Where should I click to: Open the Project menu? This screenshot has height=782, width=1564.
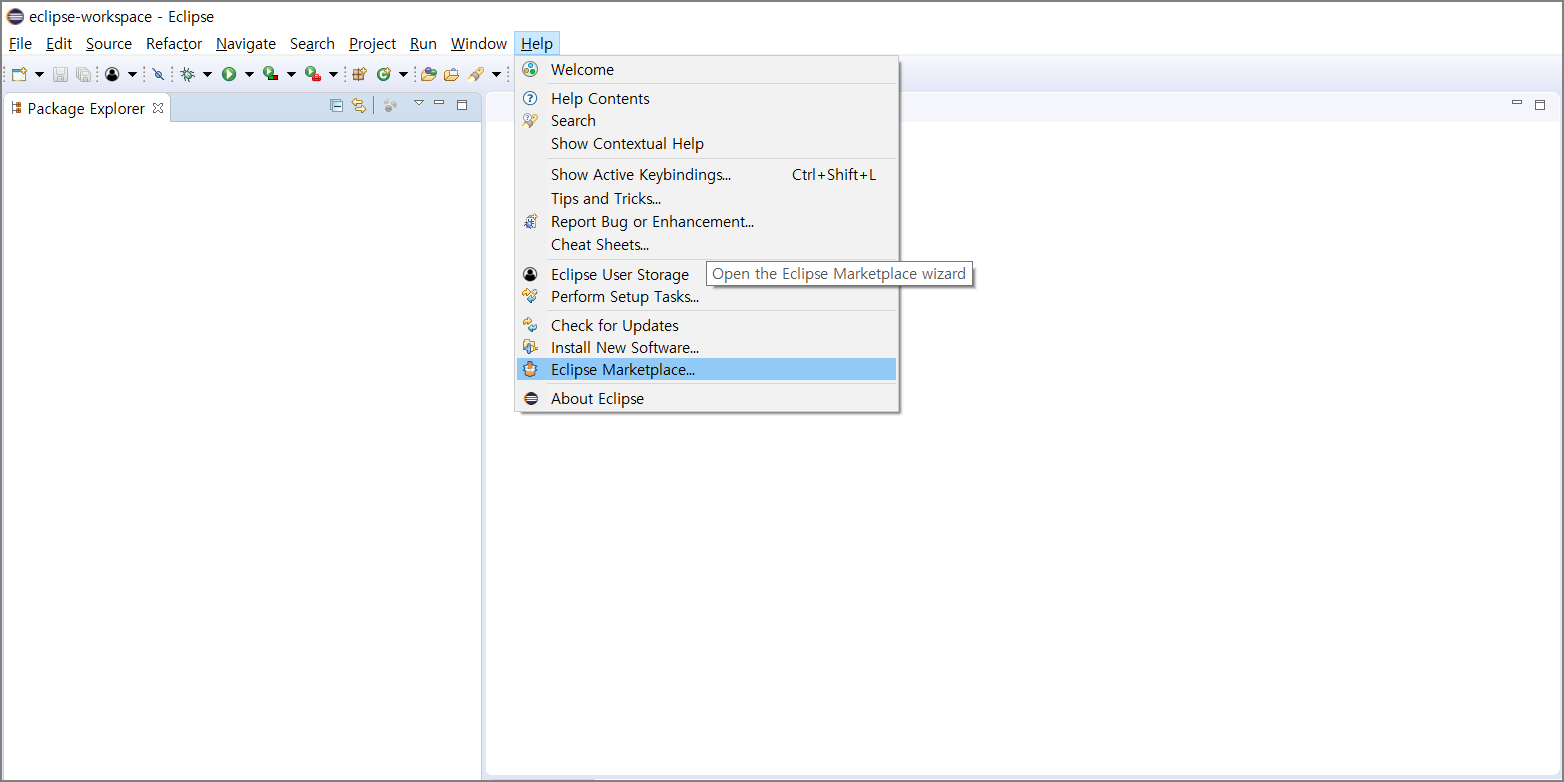(372, 44)
